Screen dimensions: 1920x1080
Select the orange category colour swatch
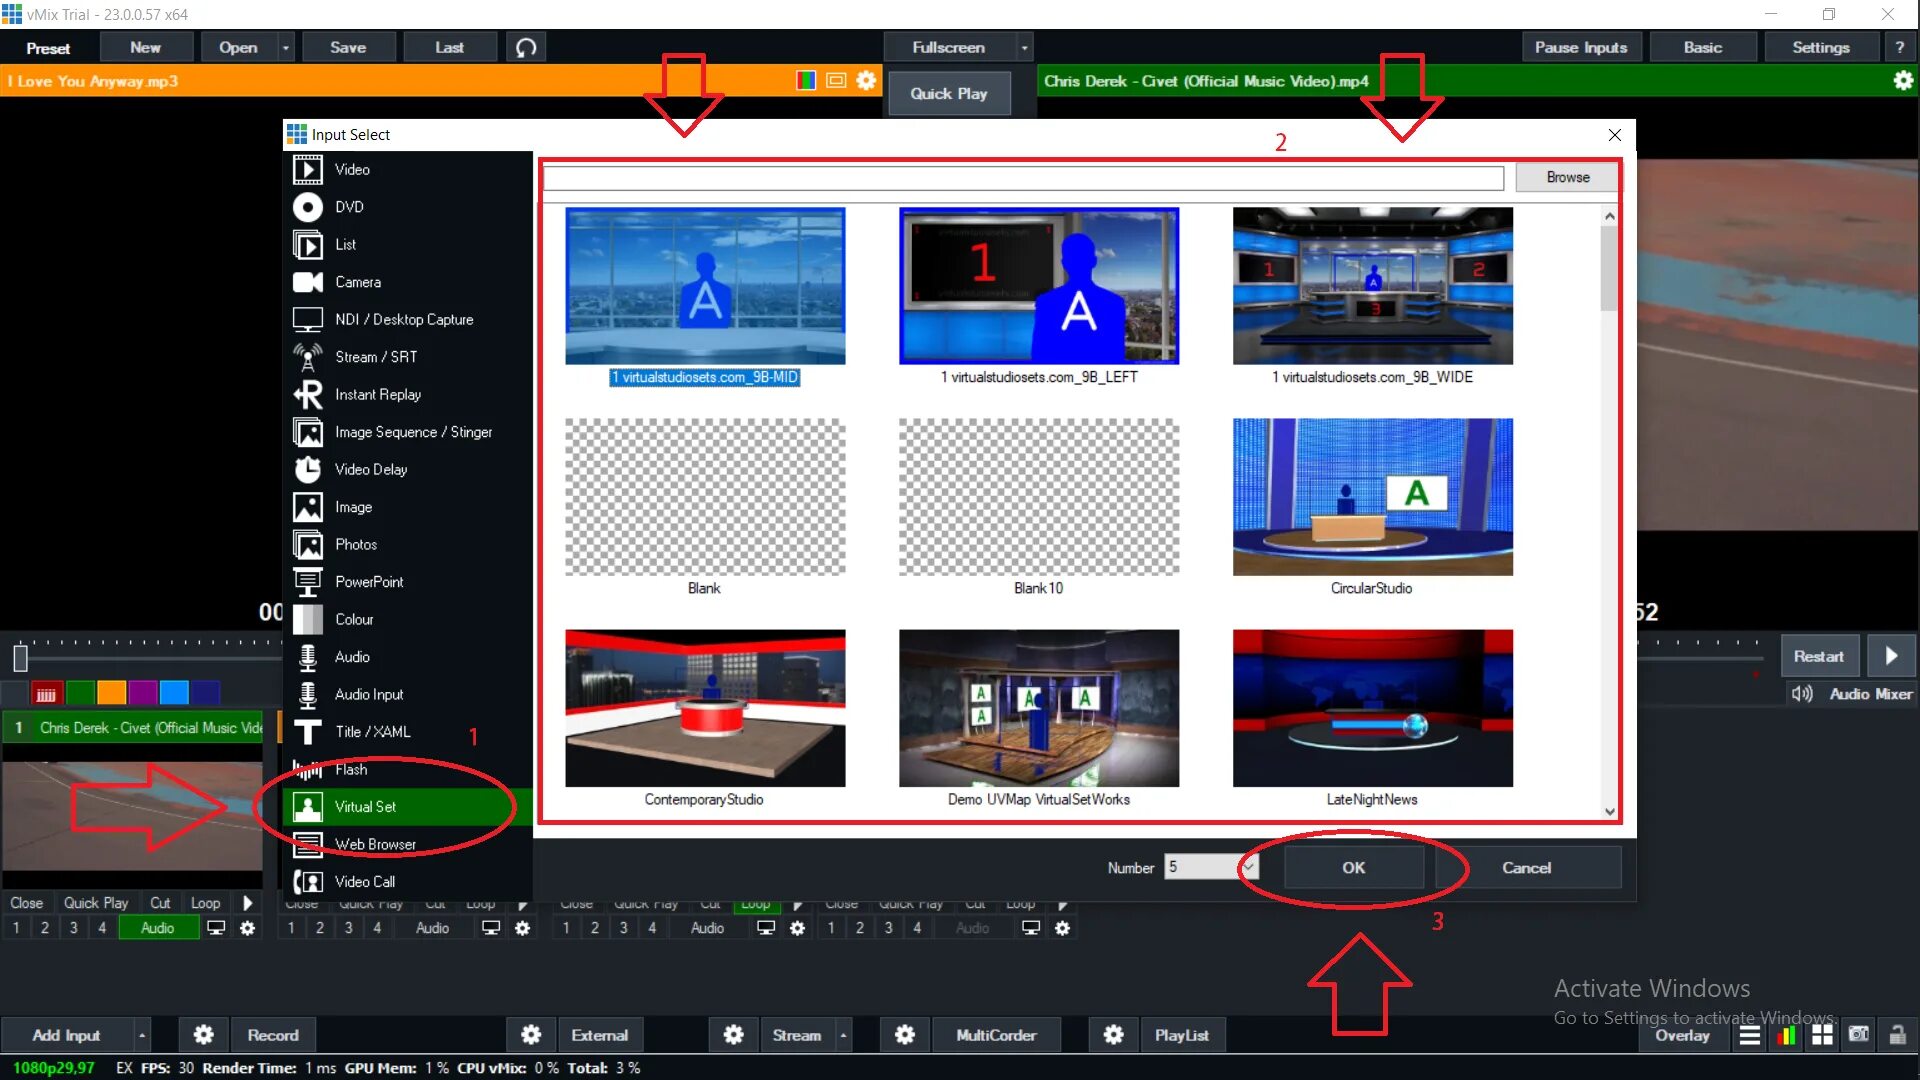(x=112, y=692)
